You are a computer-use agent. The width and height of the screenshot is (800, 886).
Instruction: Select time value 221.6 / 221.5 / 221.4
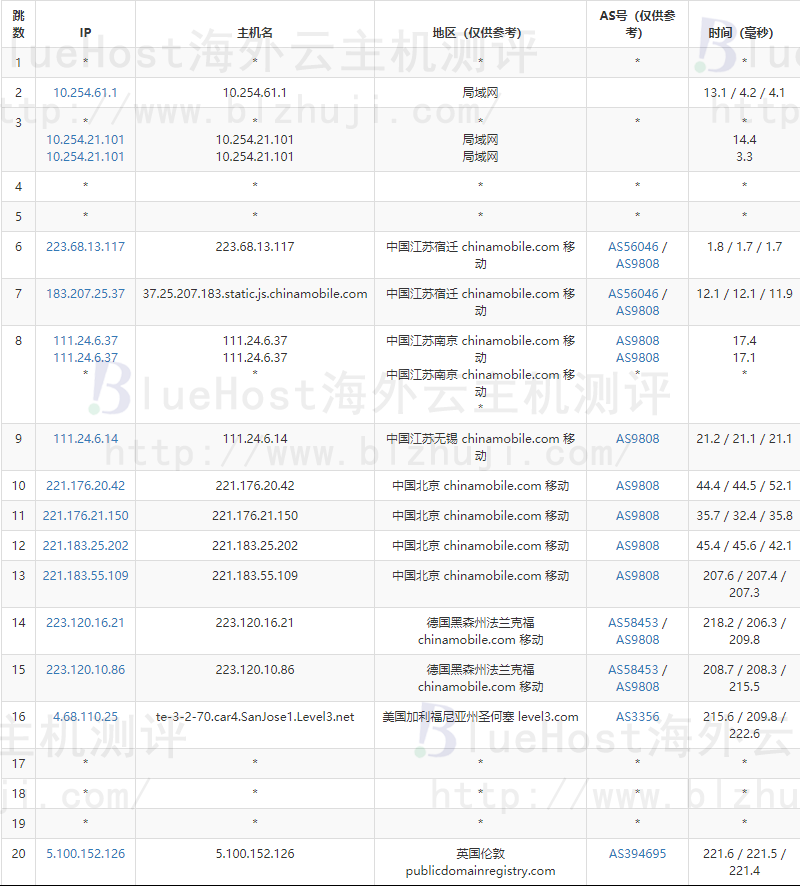tap(744, 862)
